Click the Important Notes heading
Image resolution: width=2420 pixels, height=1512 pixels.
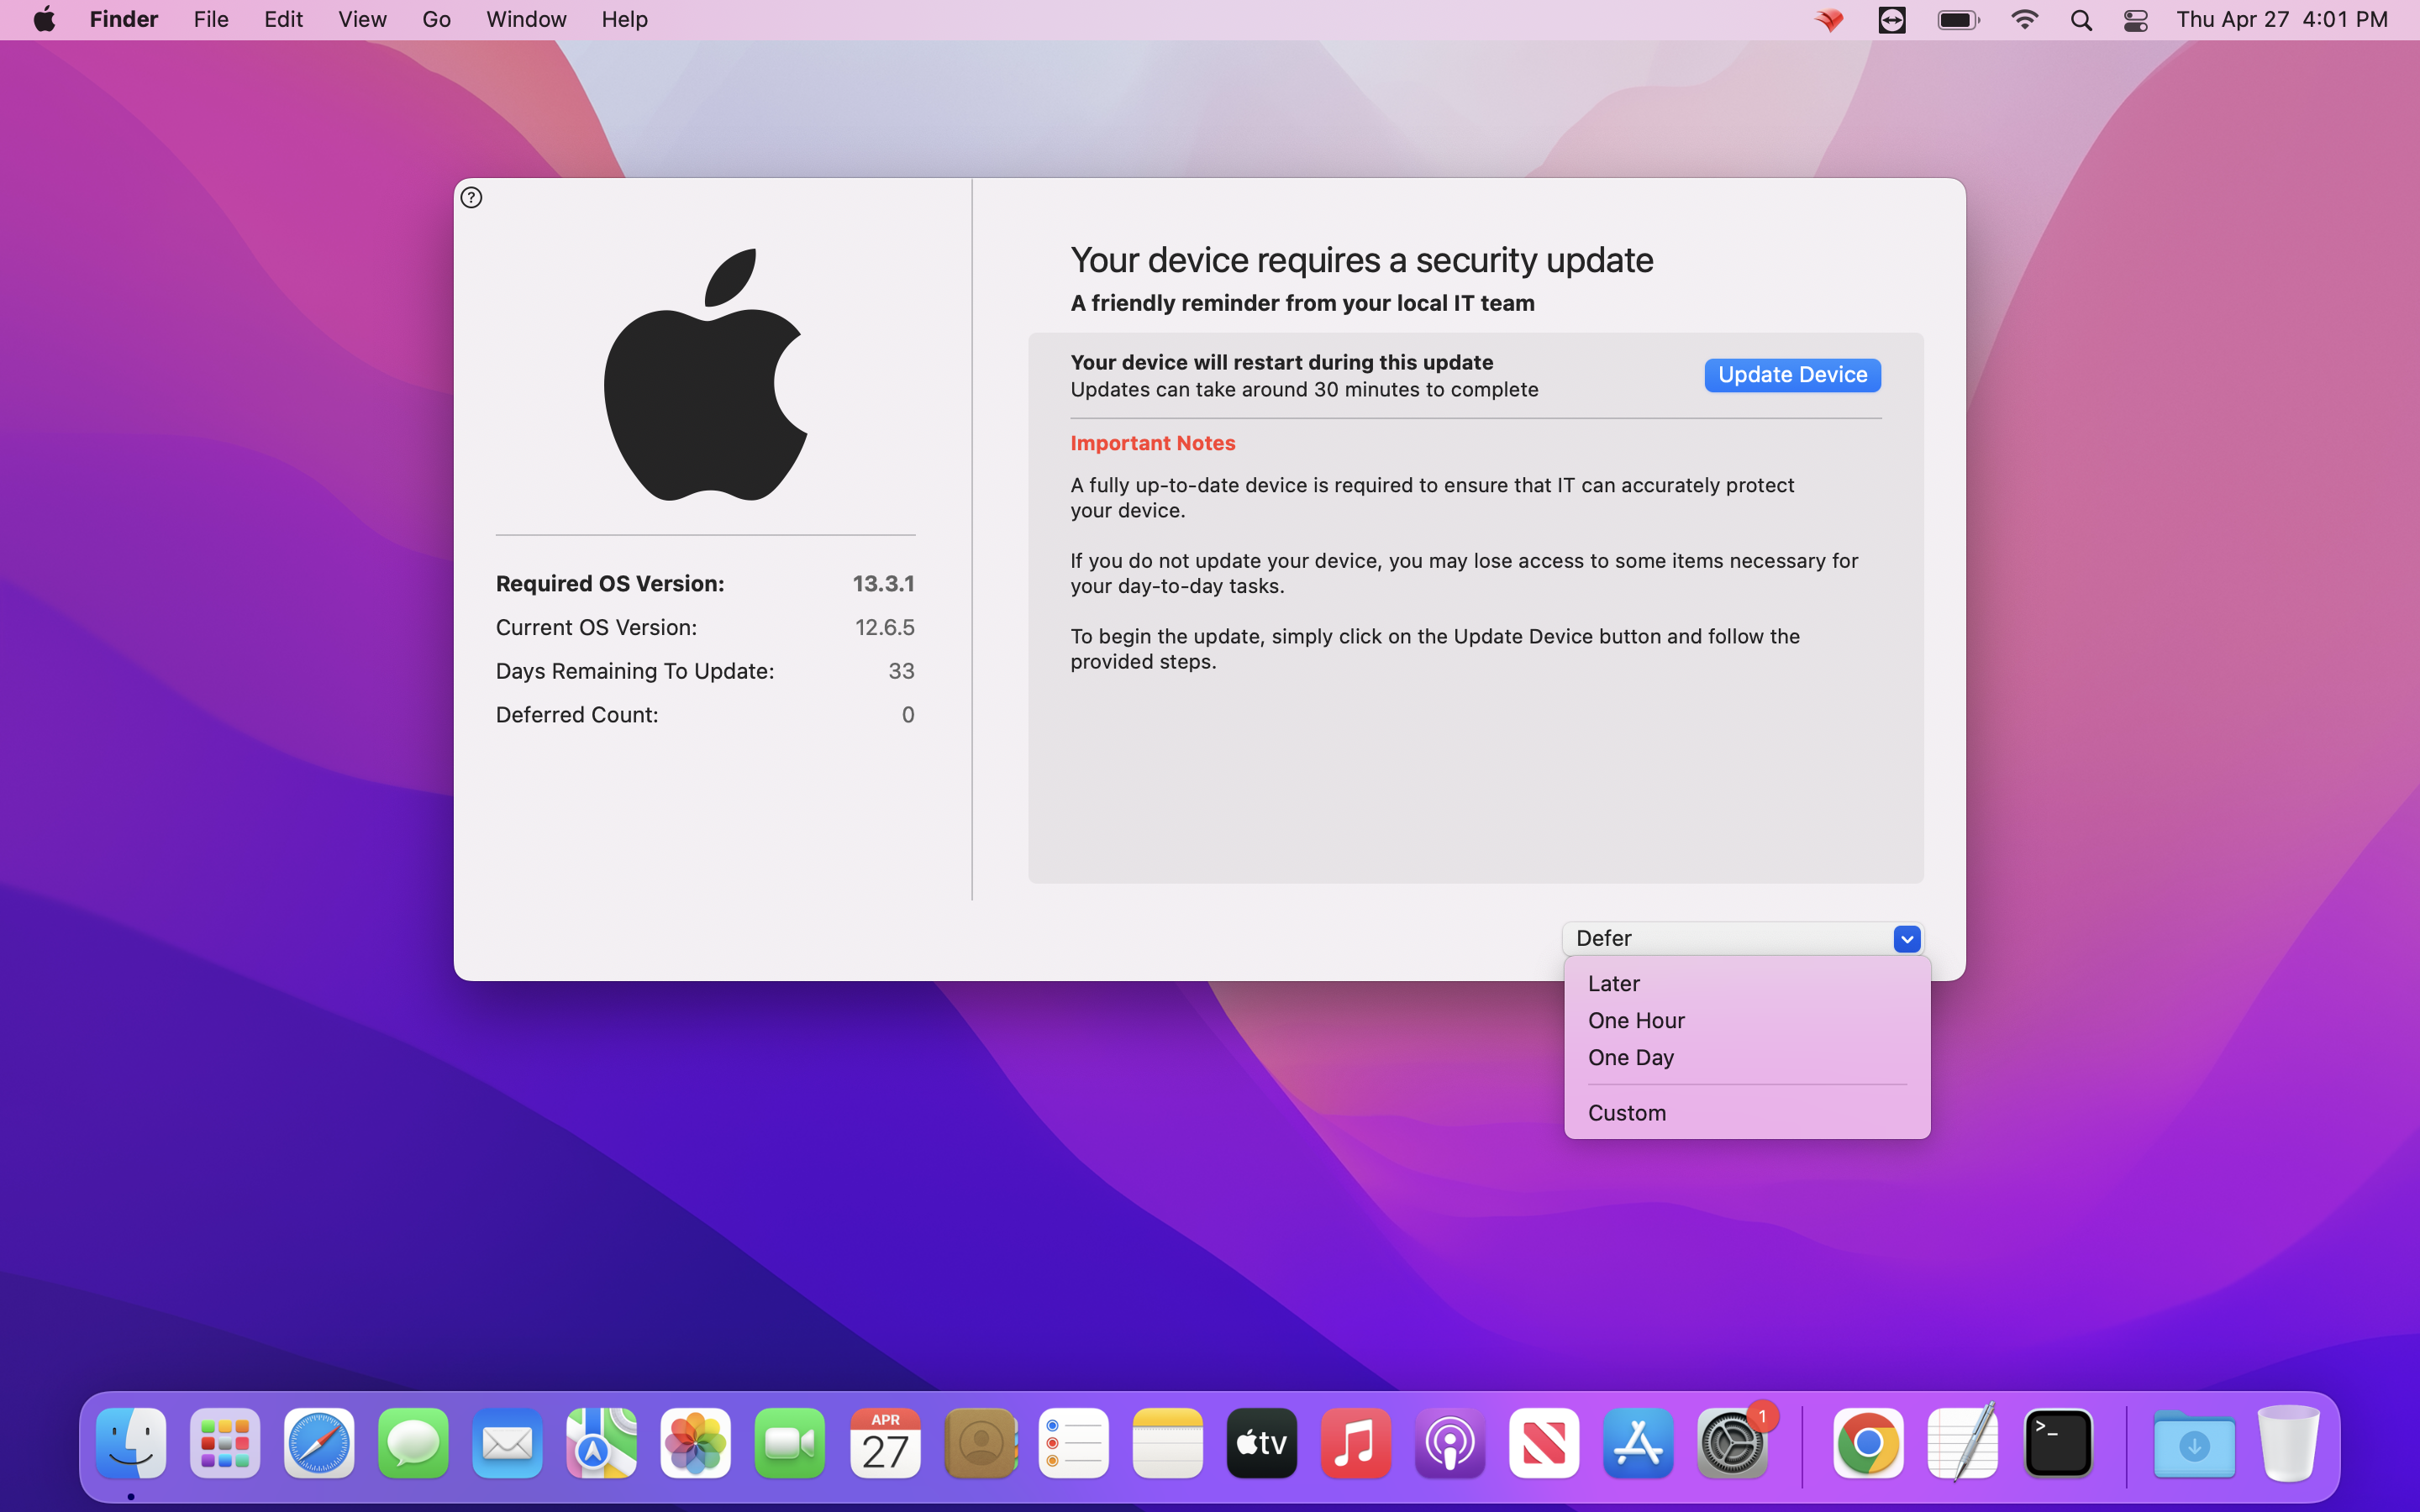point(1153,443)
